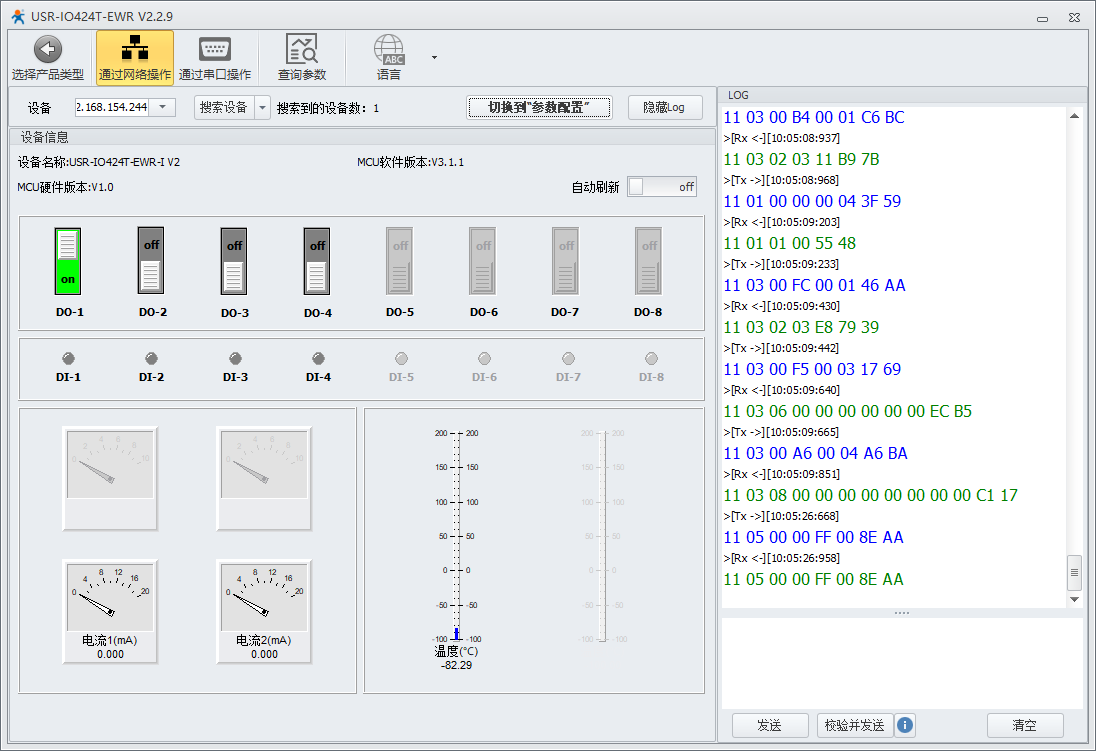Click the log panel splitter dots handle

click(902, 613)
